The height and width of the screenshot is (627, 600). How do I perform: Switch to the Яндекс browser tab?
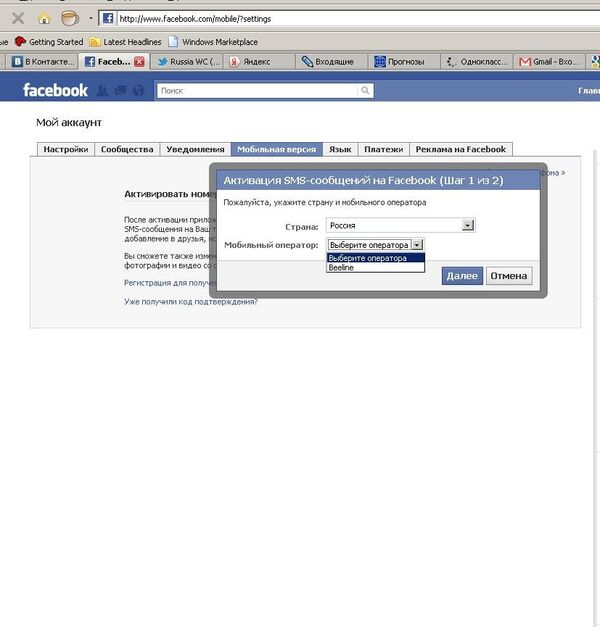pos(260,62)
